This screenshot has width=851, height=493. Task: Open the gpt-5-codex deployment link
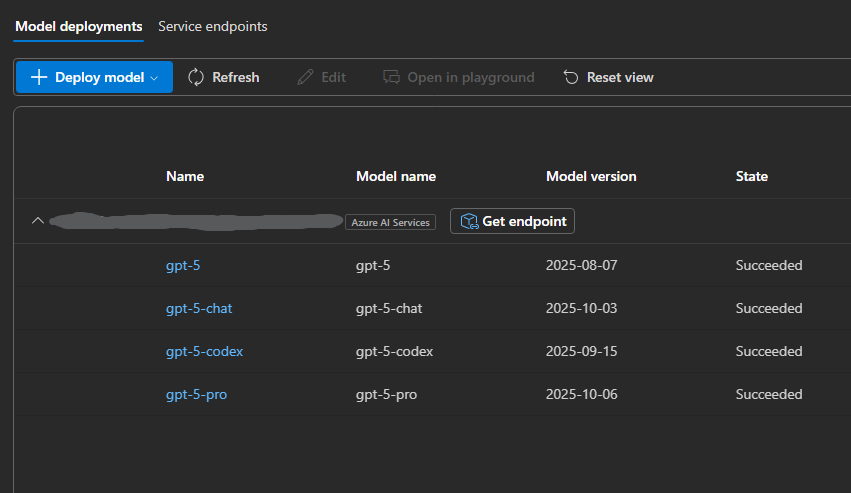[204, 351]
